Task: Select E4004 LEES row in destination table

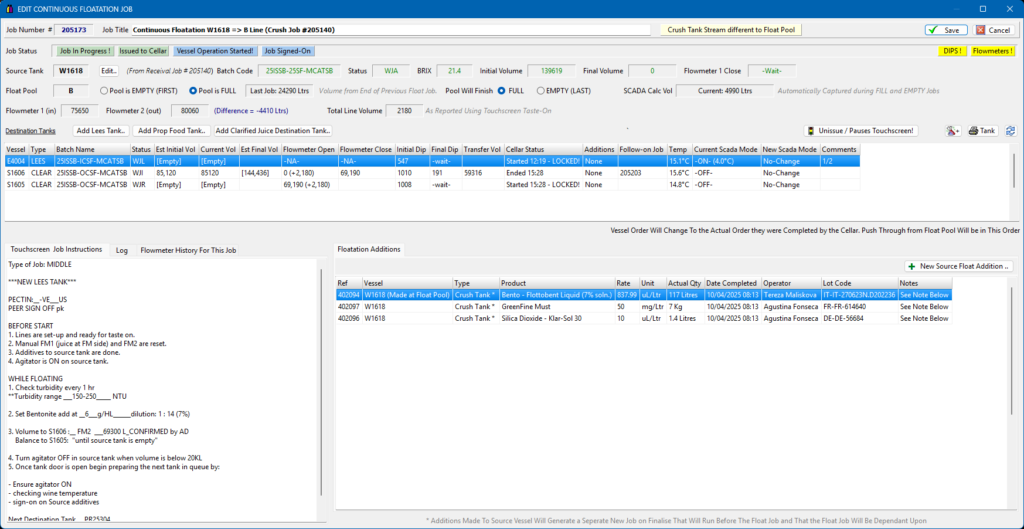Action: click(432, 160)
